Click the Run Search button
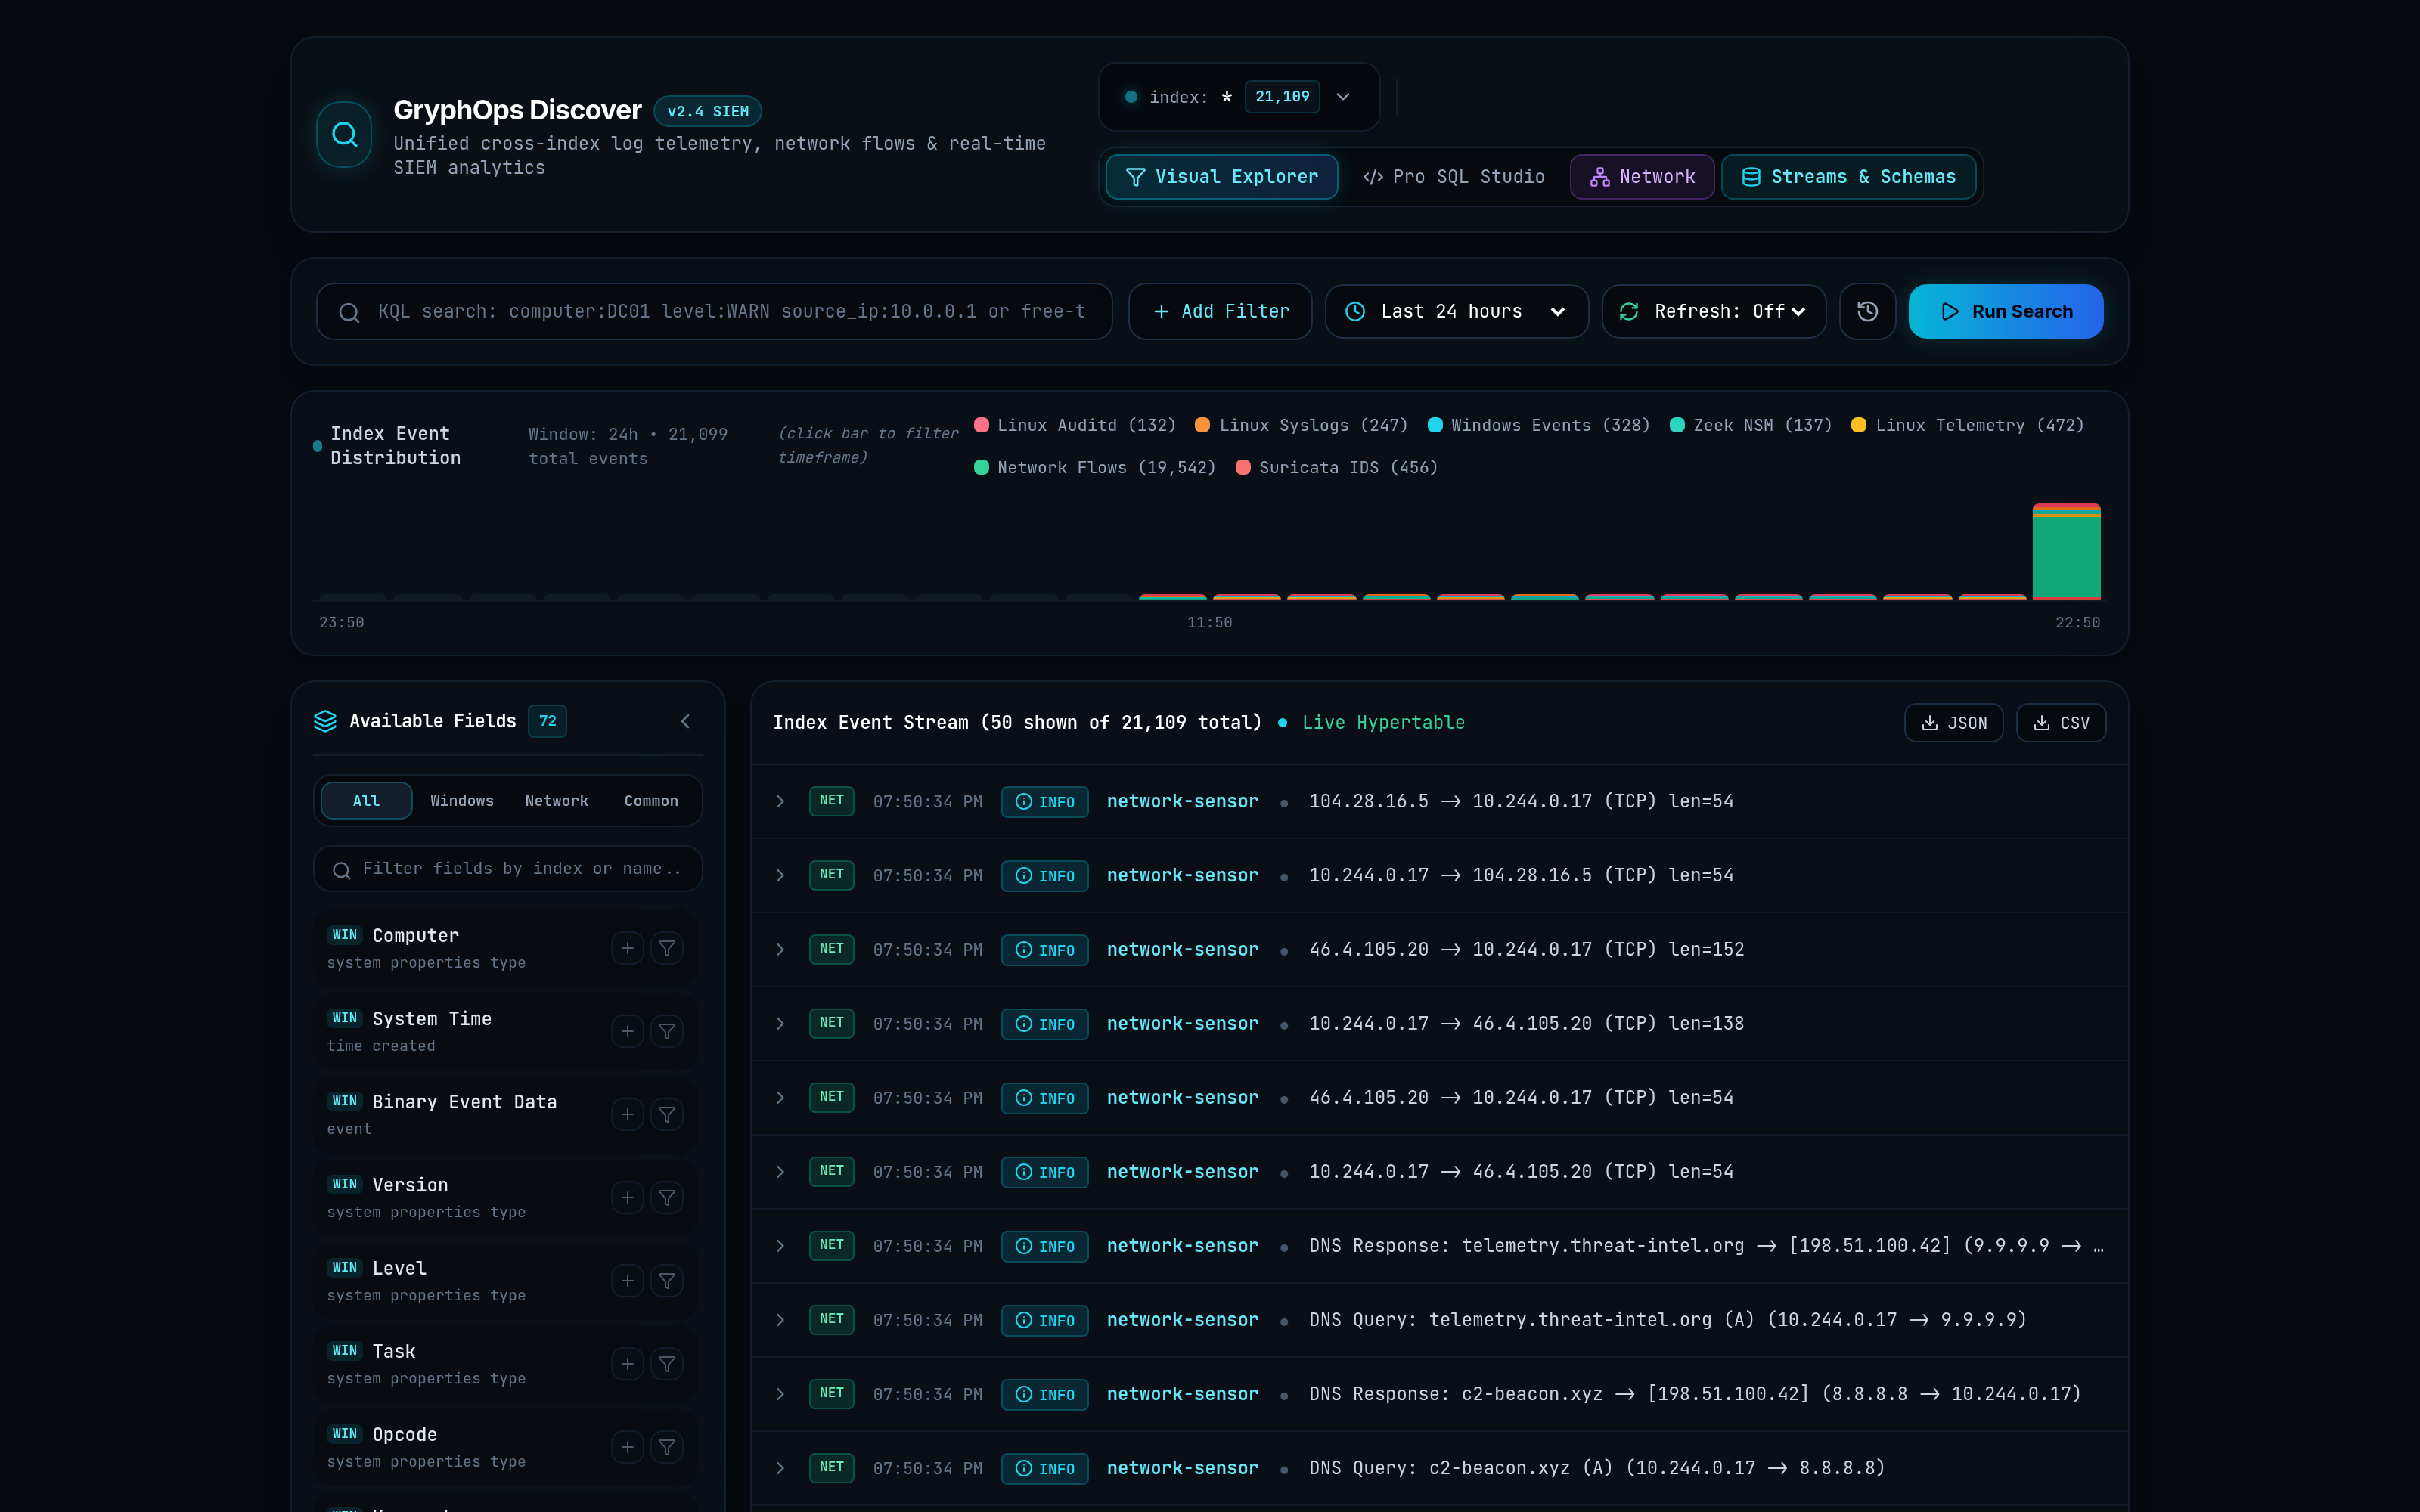The width and height of the screenshot is (2420, 1512). point(2005,311)
